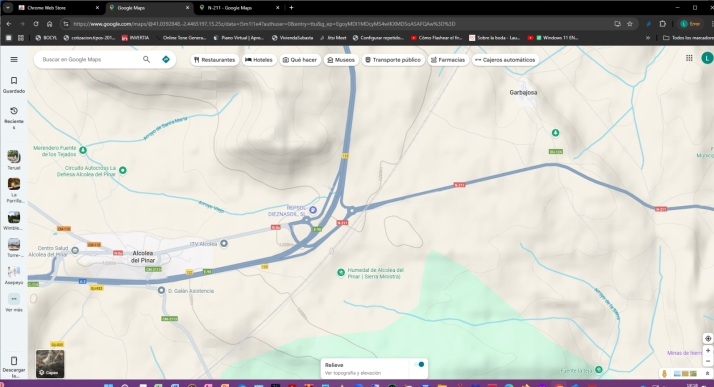Open the Jitsi Meet bookmark
Screen dimensions: 714x387
click(333, 38)
